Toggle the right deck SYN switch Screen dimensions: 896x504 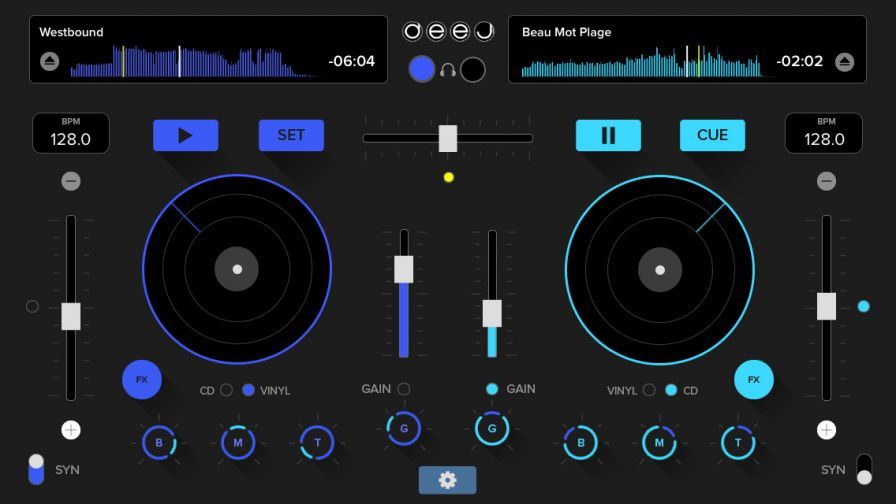[865, 470]
